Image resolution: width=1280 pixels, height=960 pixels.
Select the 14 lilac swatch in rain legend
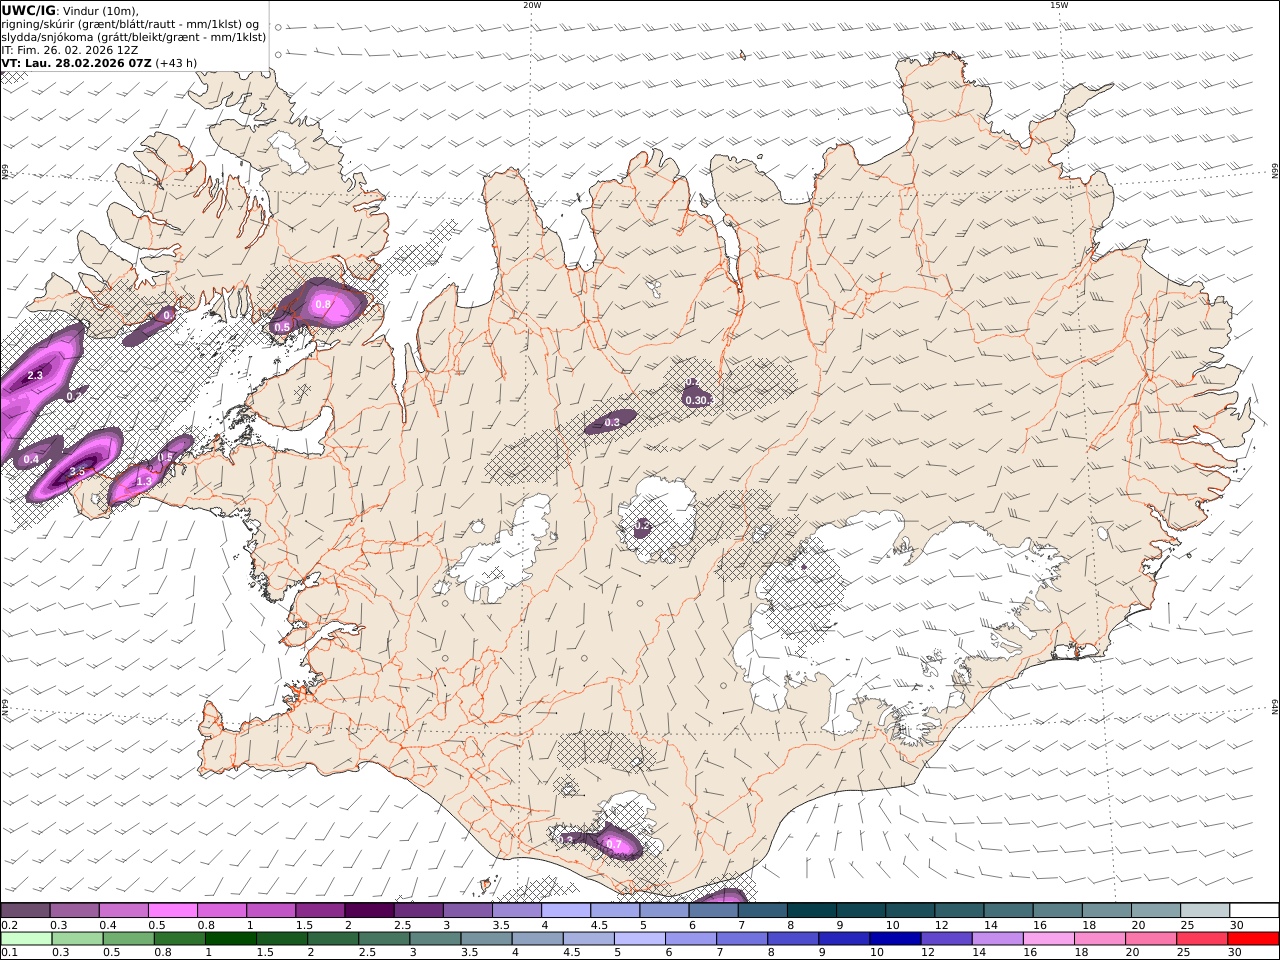coord(998,938)
